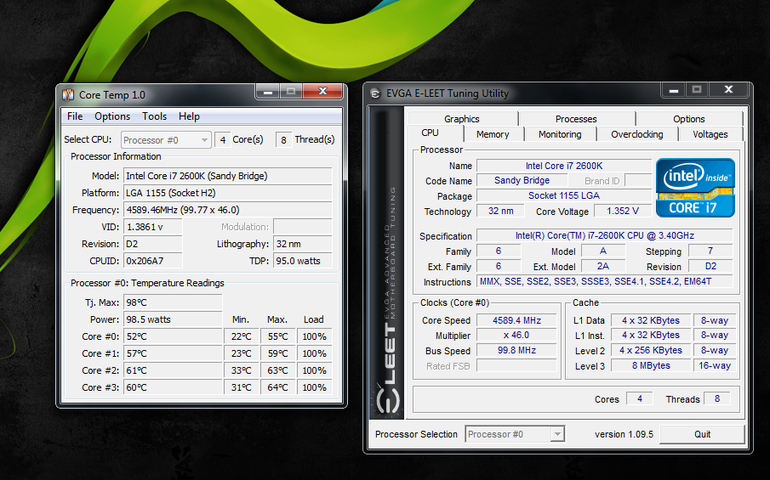Expand the Processor Selection dropdown in E-LEET

514,434
